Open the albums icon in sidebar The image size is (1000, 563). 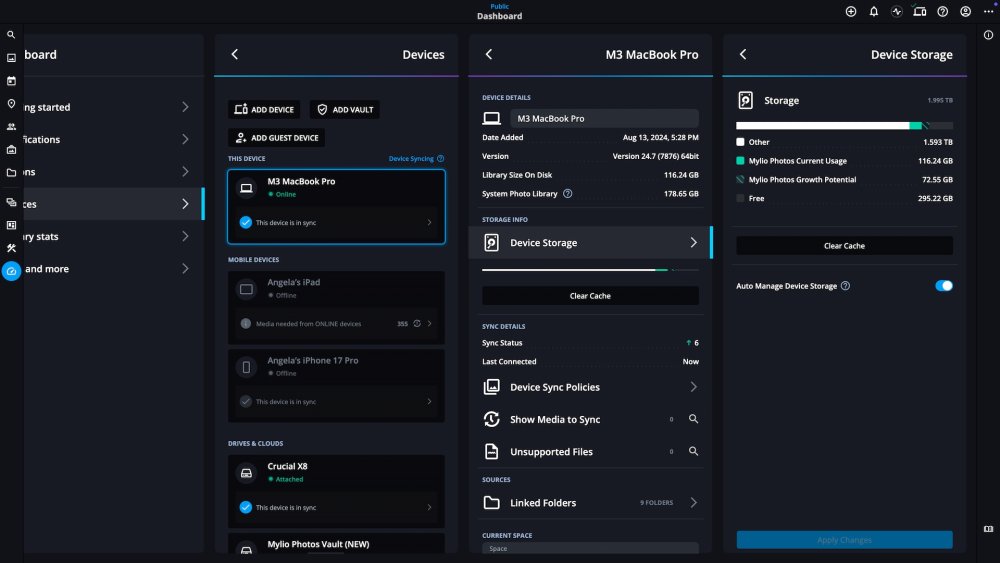[x=11, y=150]
